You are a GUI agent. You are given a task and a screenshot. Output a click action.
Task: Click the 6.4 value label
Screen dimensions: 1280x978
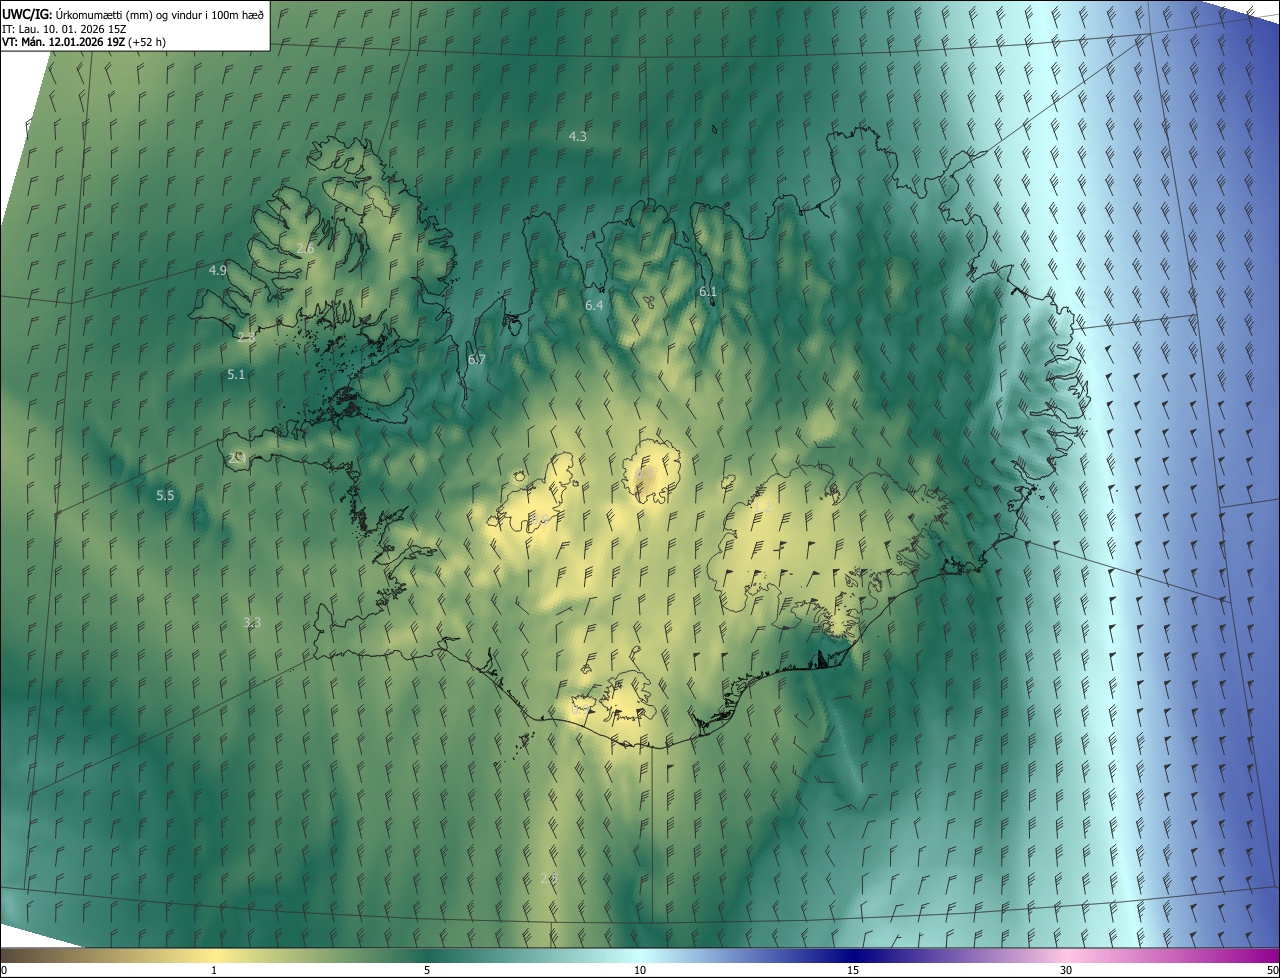(594, 305)
